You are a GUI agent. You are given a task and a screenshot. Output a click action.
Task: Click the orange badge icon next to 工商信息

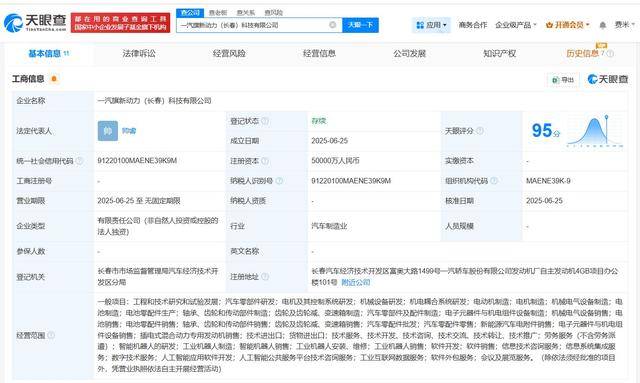pos(53,78)
